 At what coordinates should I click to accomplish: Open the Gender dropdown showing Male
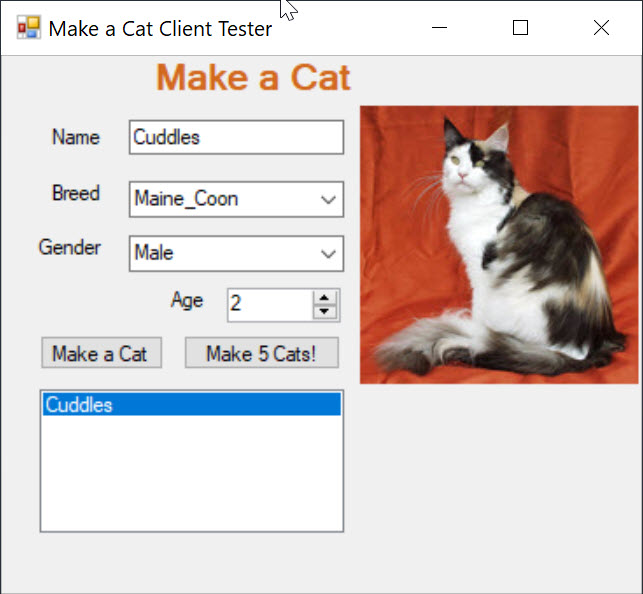(236, 253)
